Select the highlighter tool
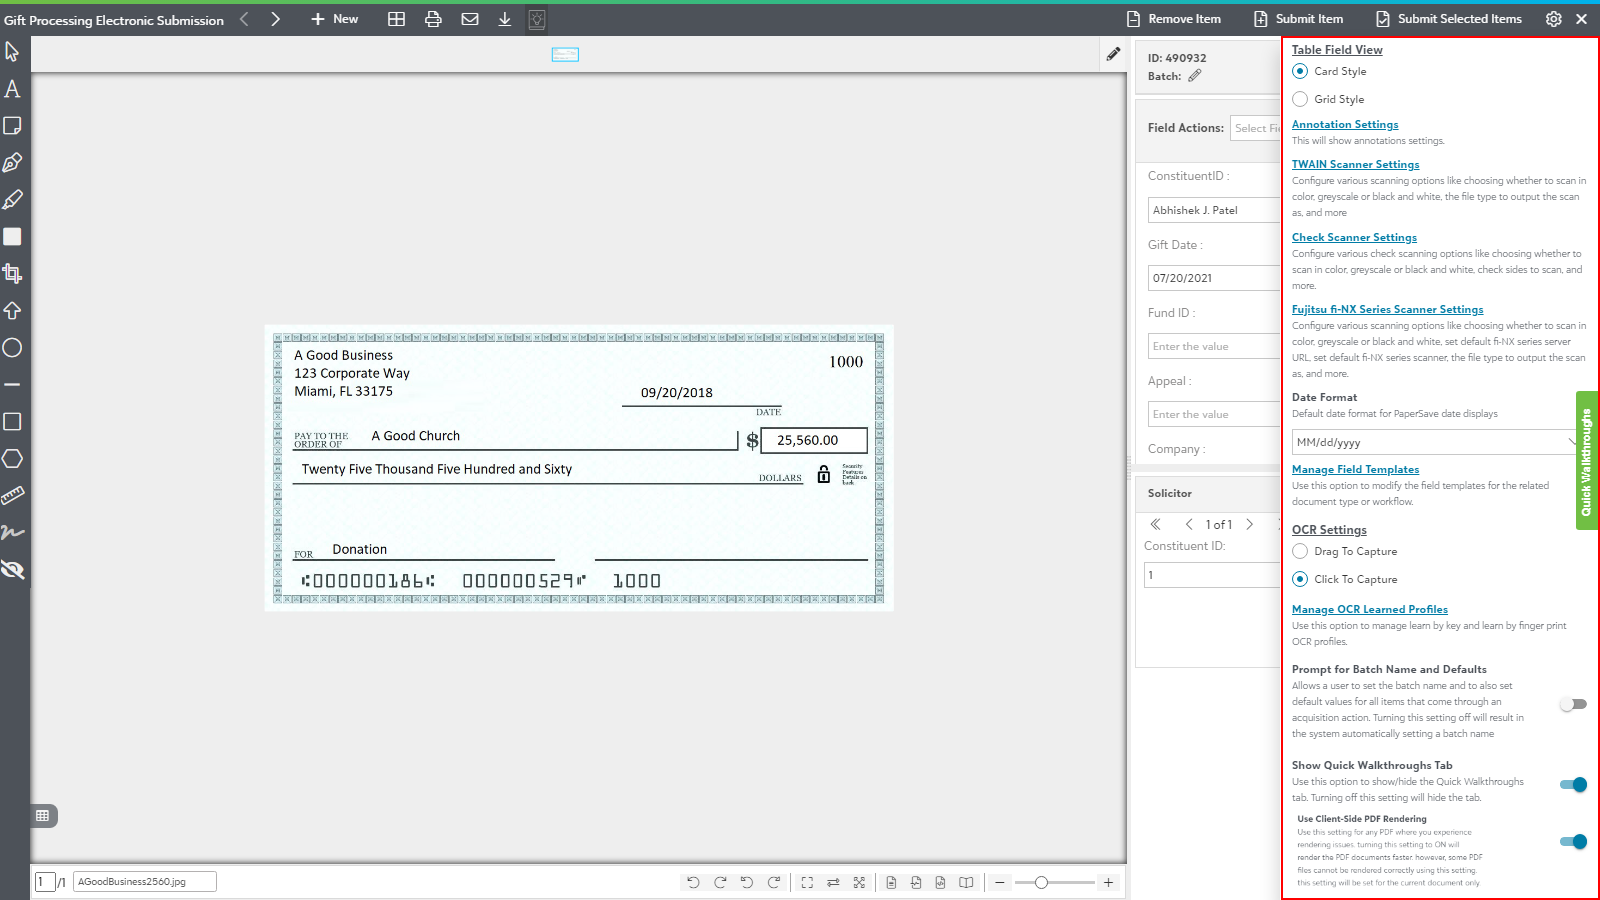The image size is (1600, 900). 12,200
